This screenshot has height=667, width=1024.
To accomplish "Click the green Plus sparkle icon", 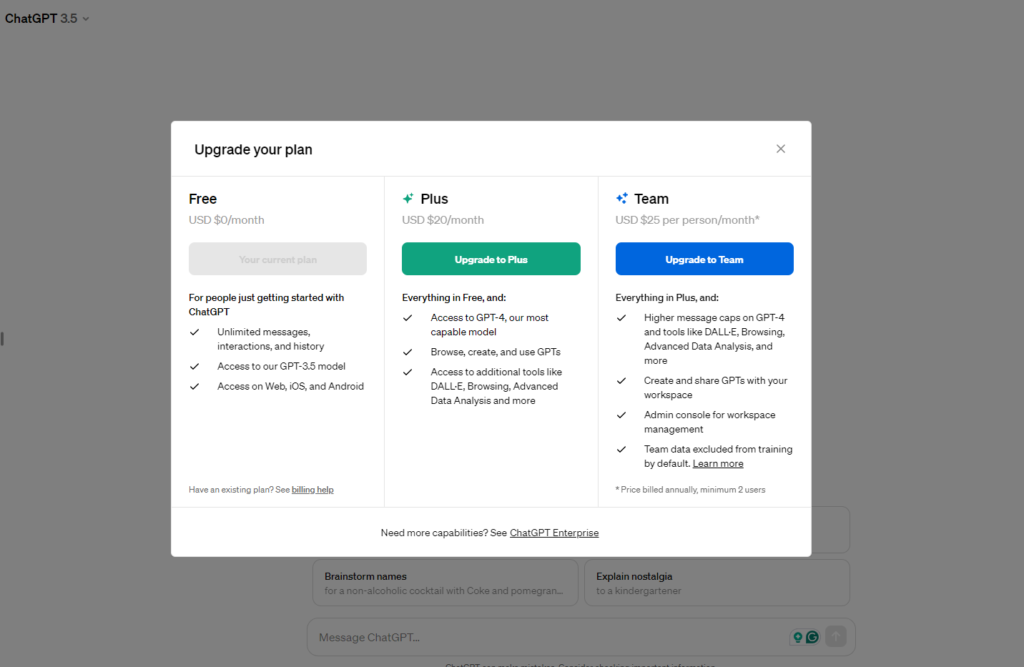I will click(x=408, y=198).
